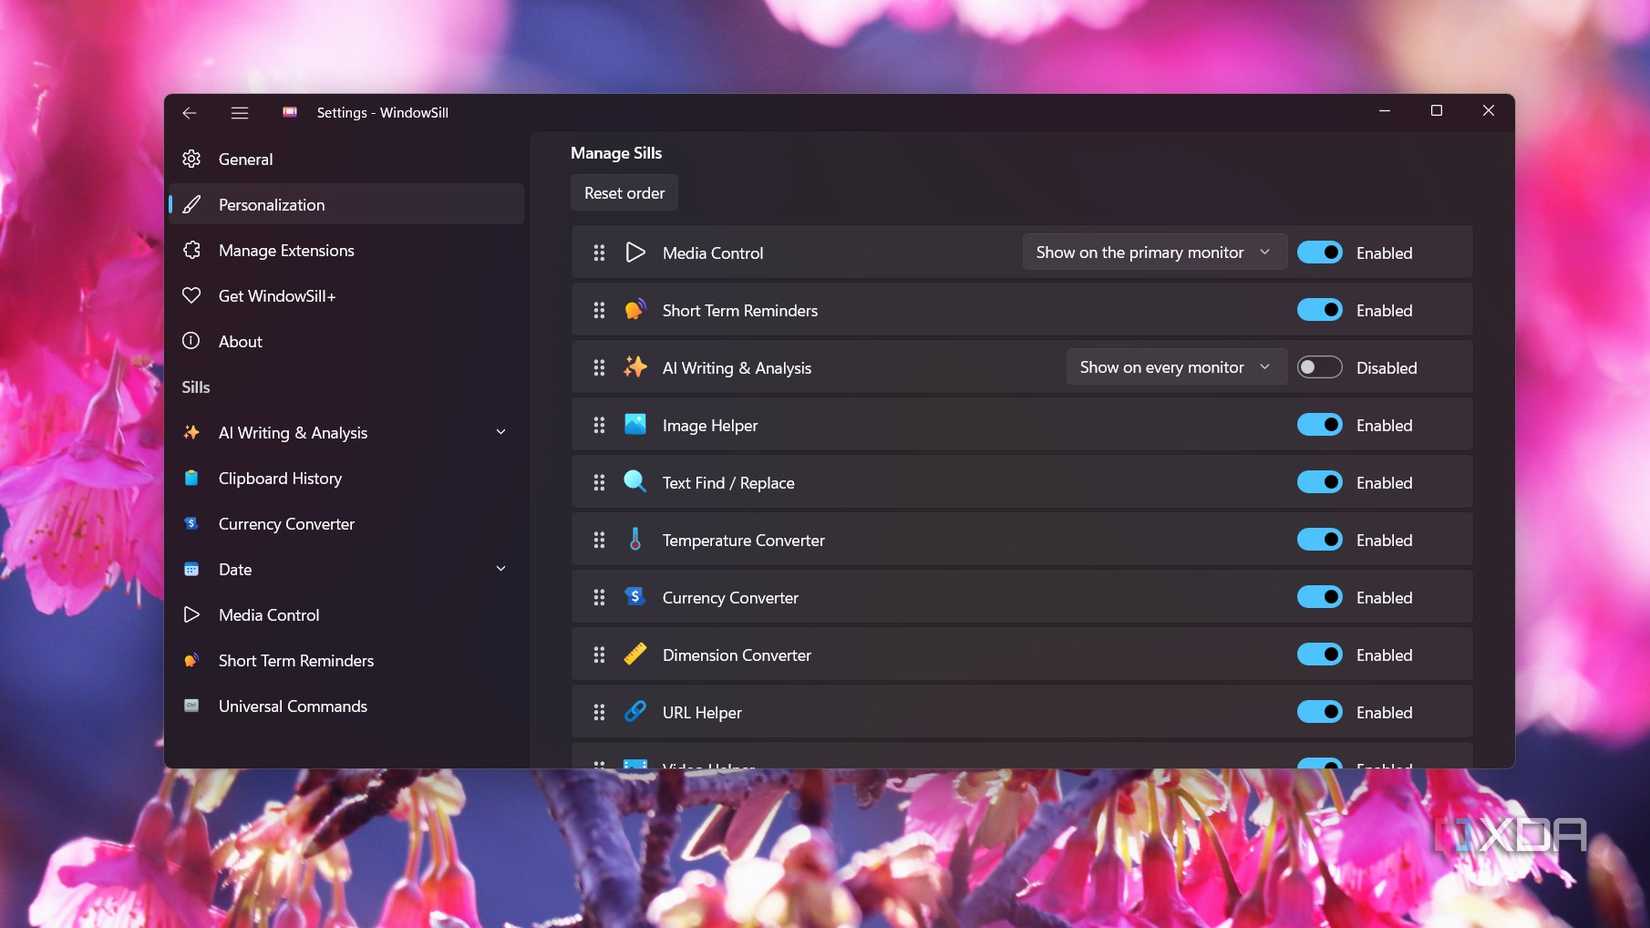Open Manage Extensions page

click(346, 250)
